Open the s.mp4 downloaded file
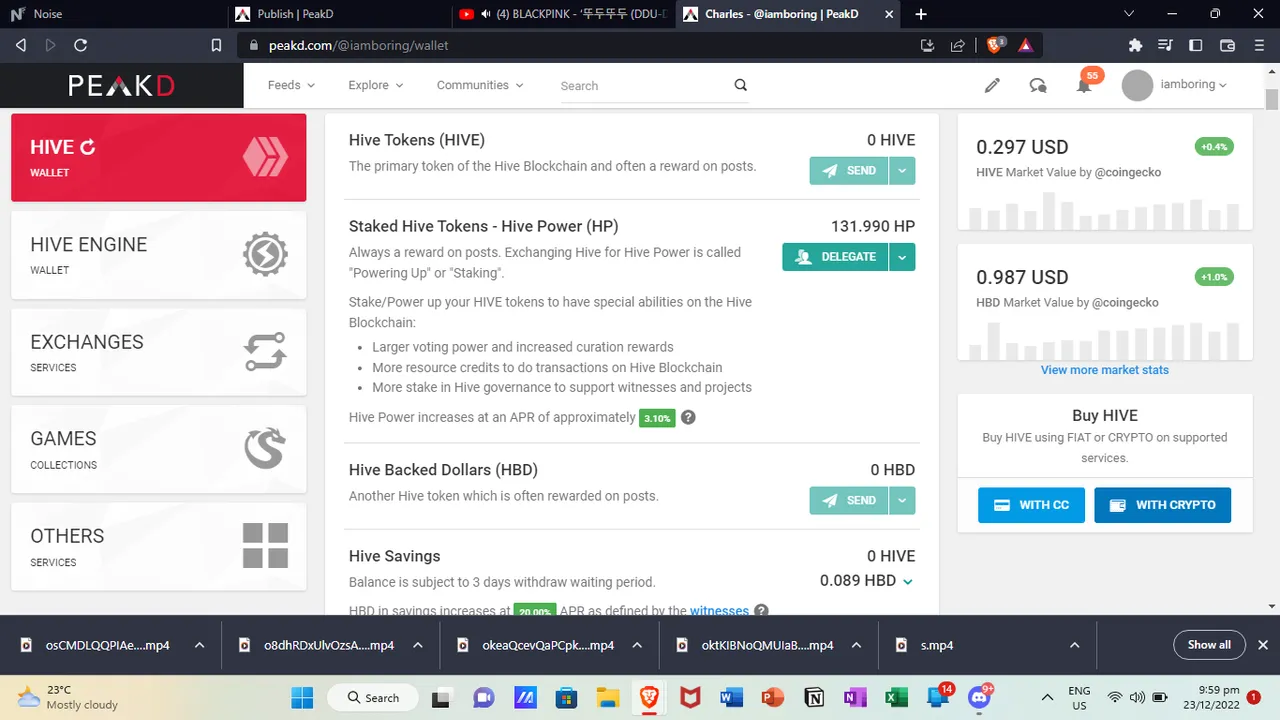Viewport: 1280px width, 720px height. (937, 645)
